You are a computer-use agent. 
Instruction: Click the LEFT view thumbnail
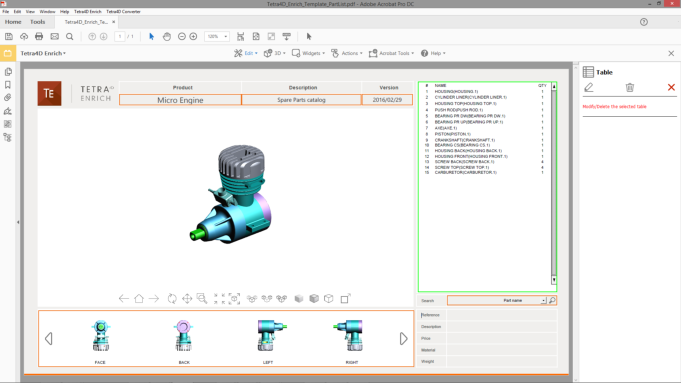272,336
